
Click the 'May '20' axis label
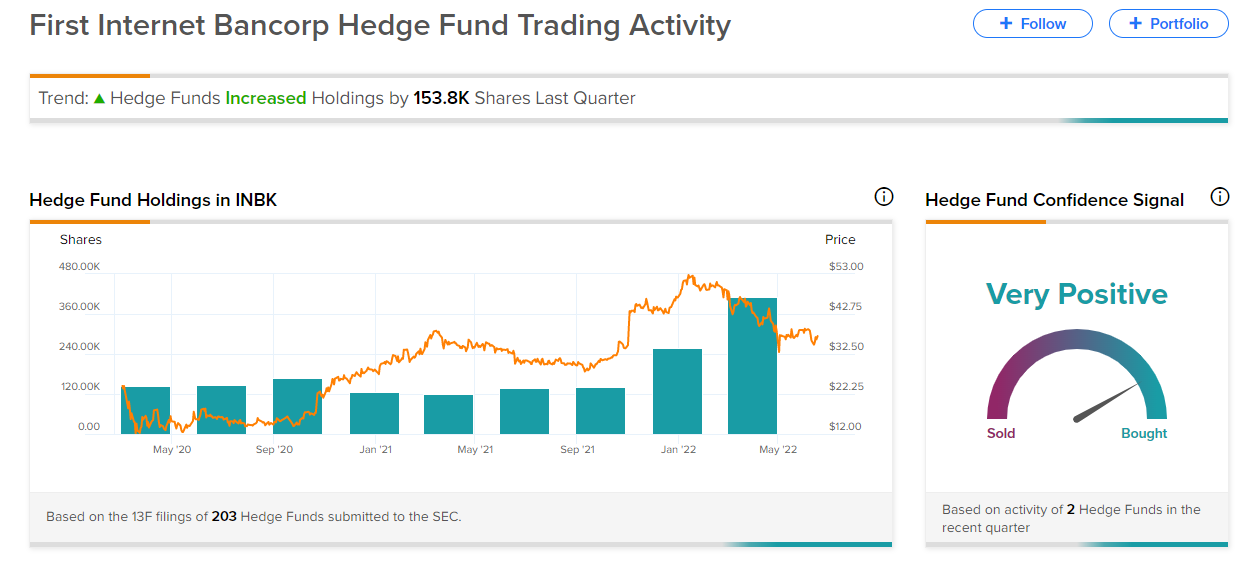pyautogui.click(x=172, y=450)
